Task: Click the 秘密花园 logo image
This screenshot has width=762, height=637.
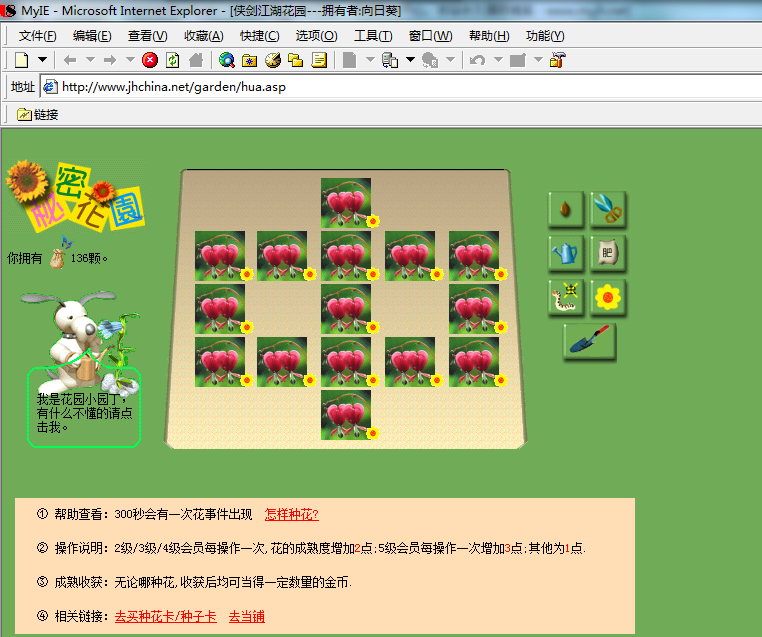Action: click(76, 196)
